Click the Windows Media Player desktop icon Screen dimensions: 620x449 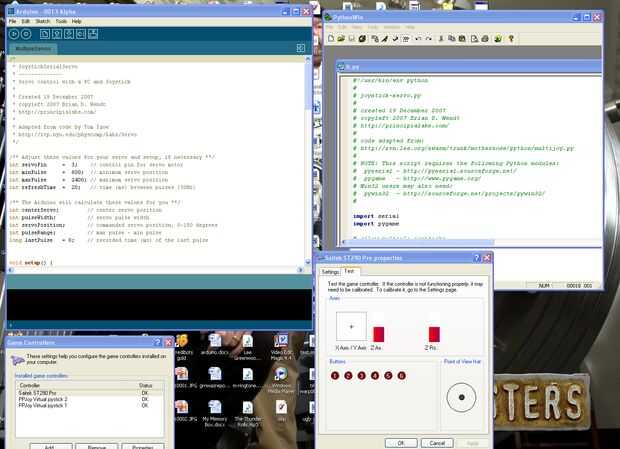point(281,380)
